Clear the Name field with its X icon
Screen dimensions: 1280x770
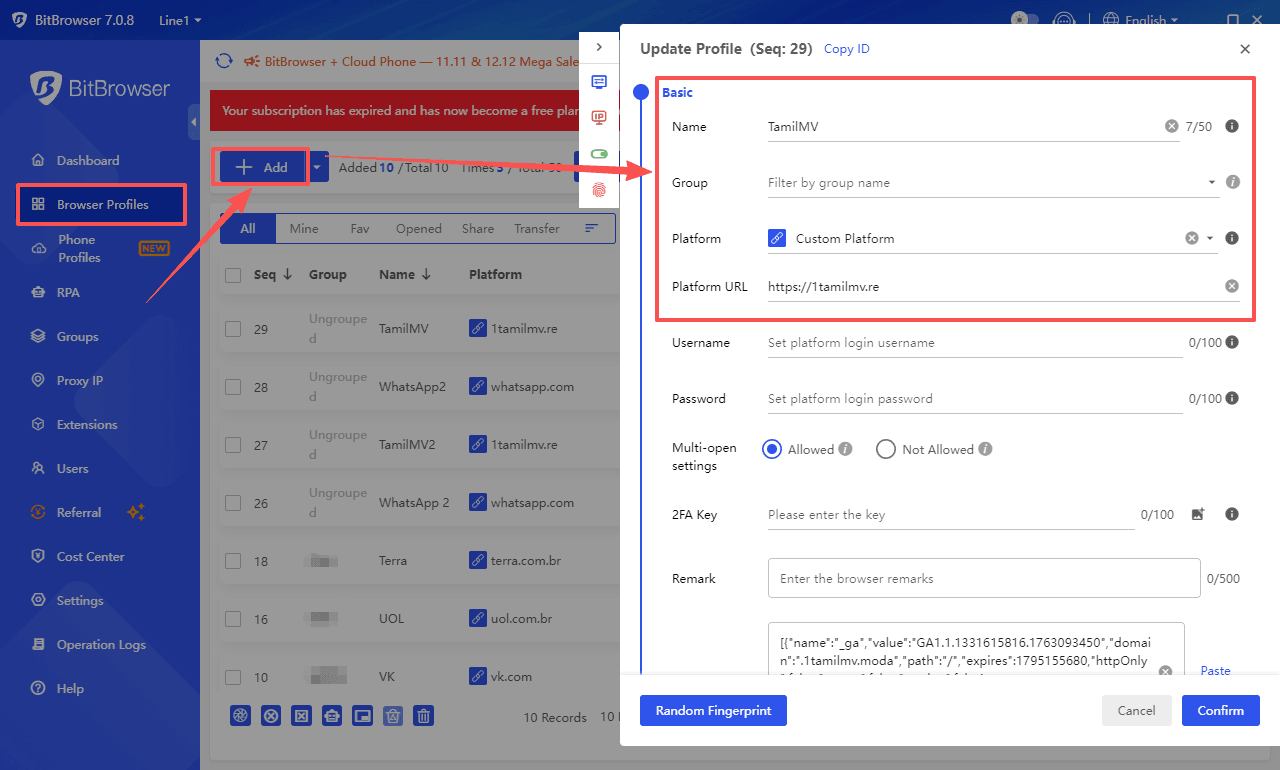pos(1171,127)
